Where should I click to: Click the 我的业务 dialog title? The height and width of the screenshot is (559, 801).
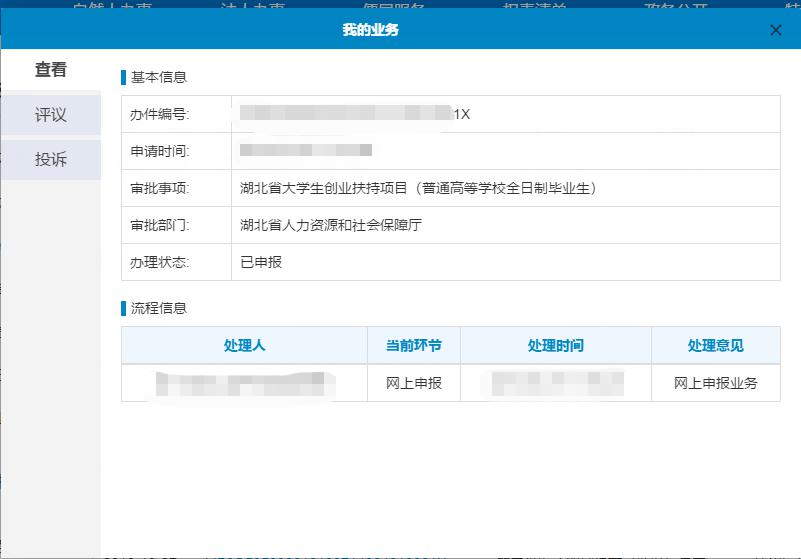coord(370,30)
